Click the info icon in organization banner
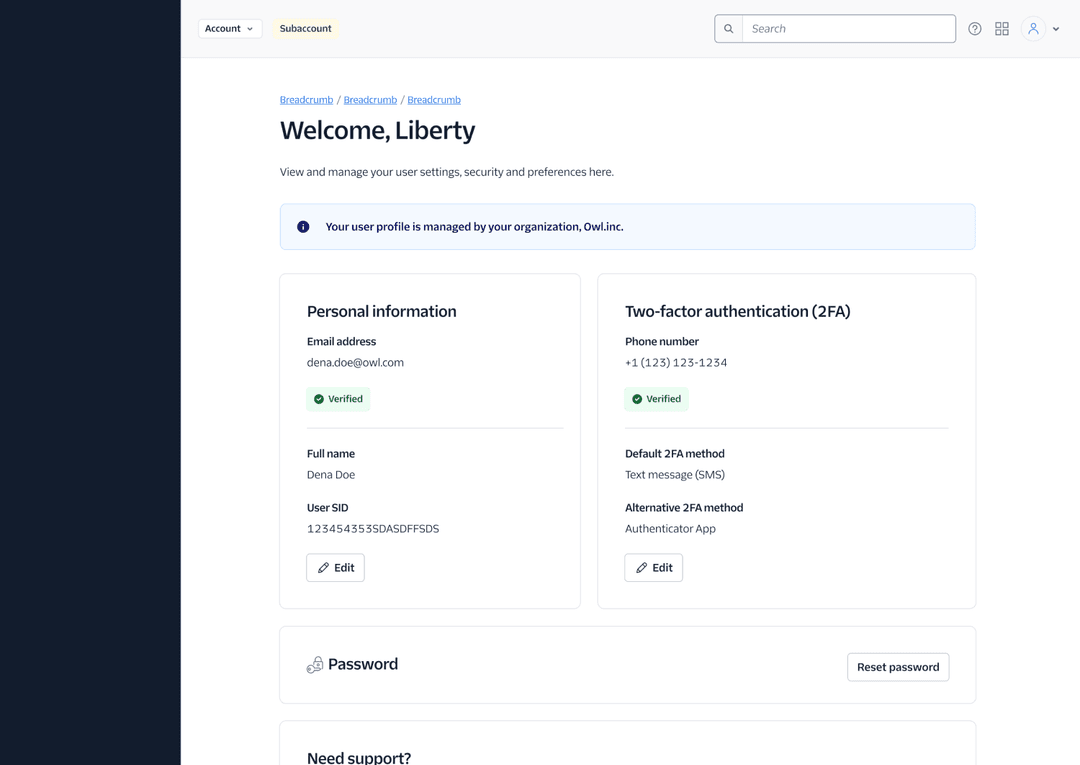 303,227
